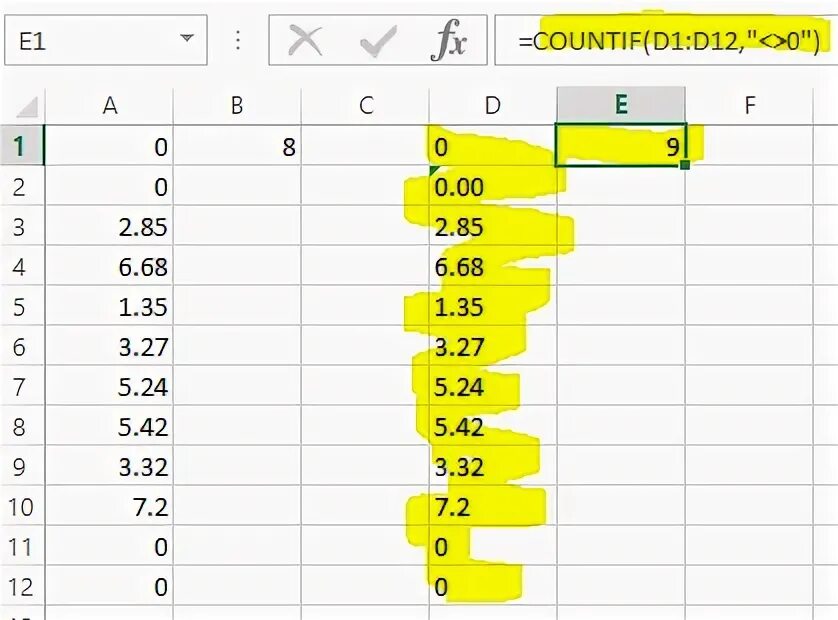838x620 pixels.
Task: Select row 5 header
Action: (22, 306)
